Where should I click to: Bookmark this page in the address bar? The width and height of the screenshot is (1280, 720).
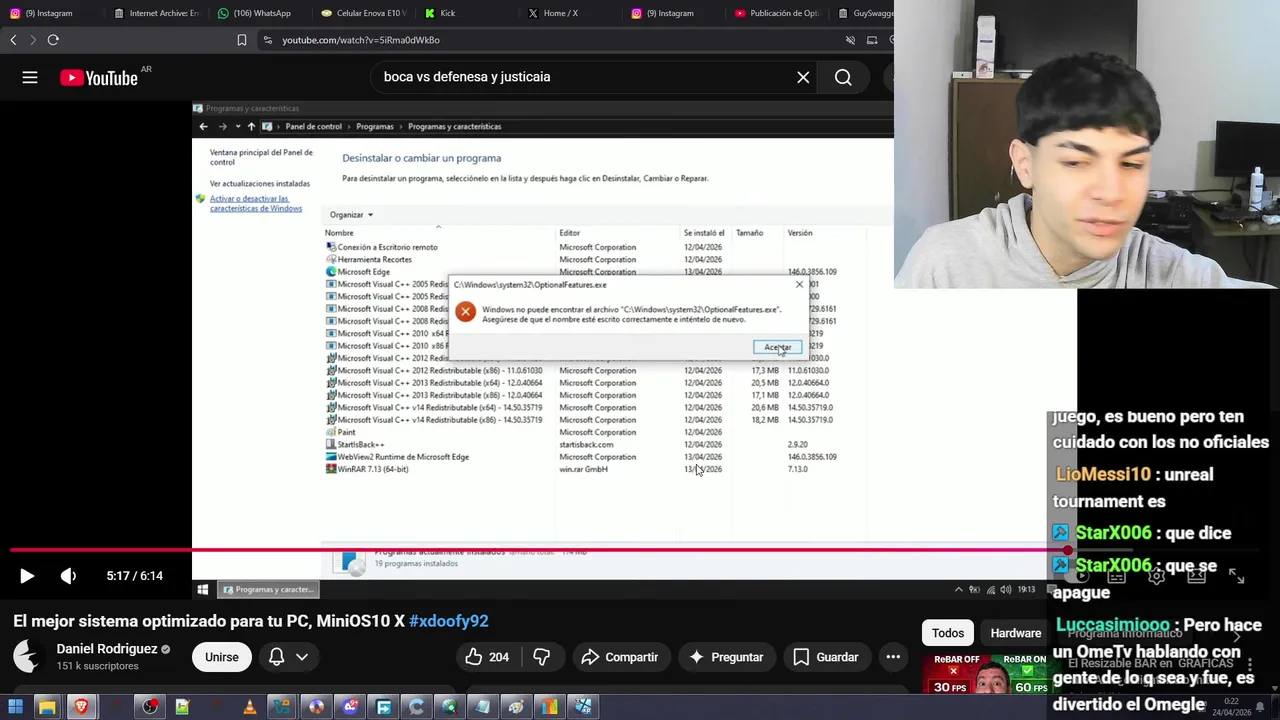(241, 40)
